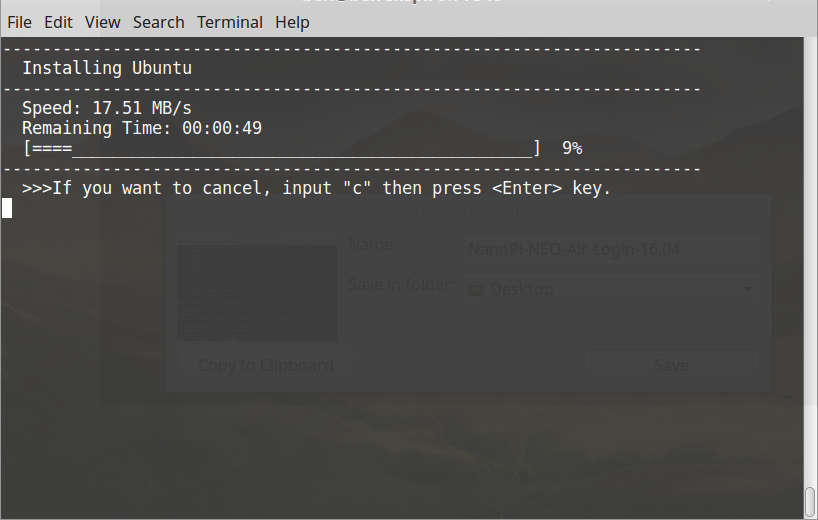This screenshot has height=520, width=818.
Task: Click the "Speed: 17.51 MB/s" line
Action: coord(107,108)
